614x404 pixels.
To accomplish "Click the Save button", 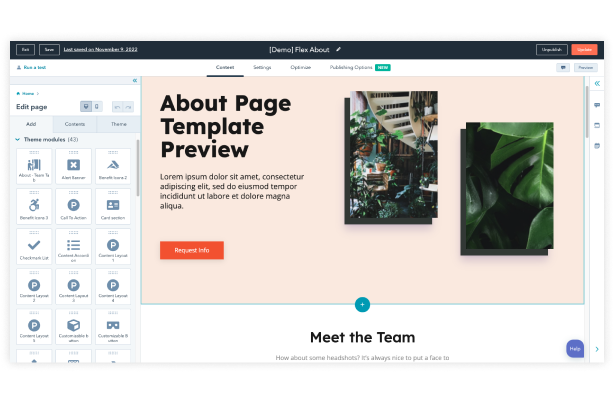I will (49, 50).
